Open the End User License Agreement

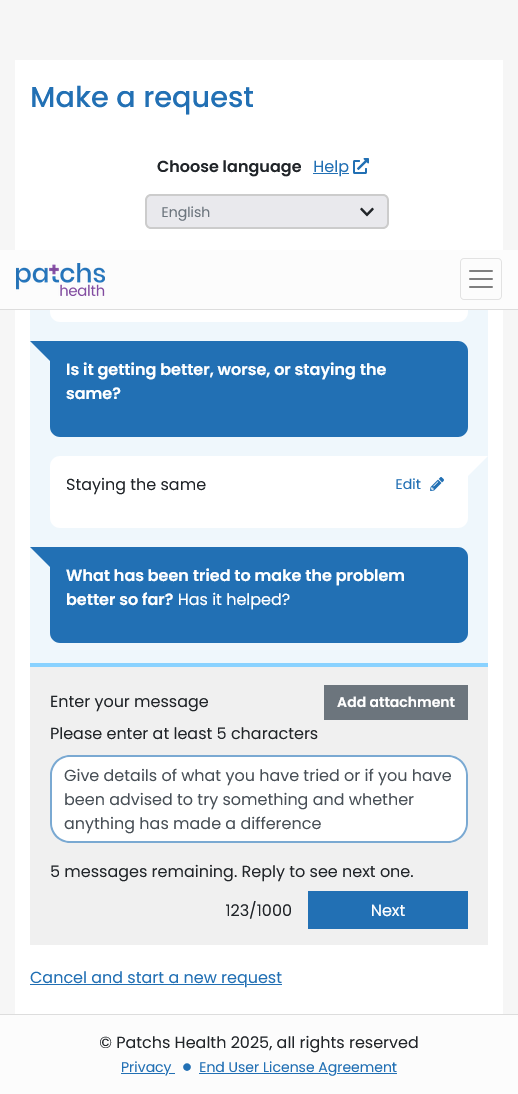[x=298, y=1067]
